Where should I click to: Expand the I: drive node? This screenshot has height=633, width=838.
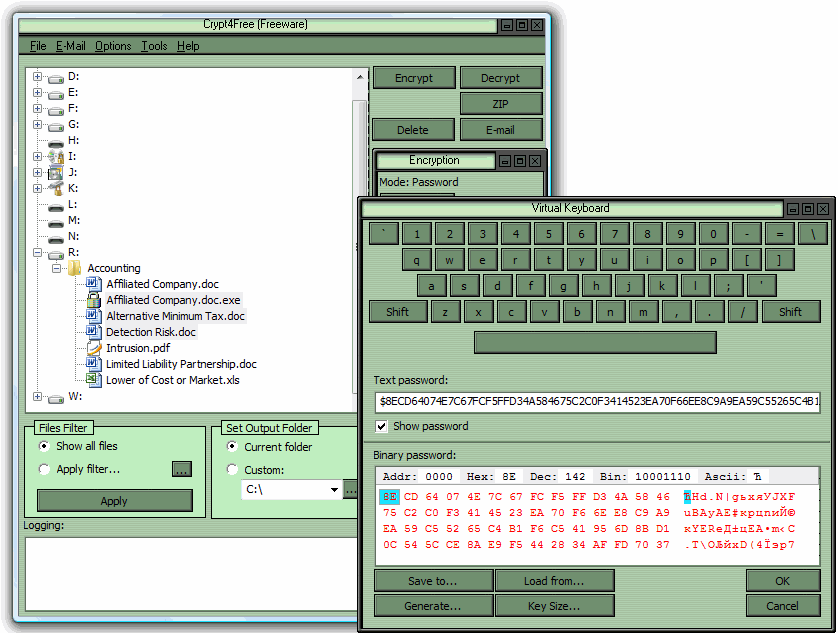click(37, 157)
